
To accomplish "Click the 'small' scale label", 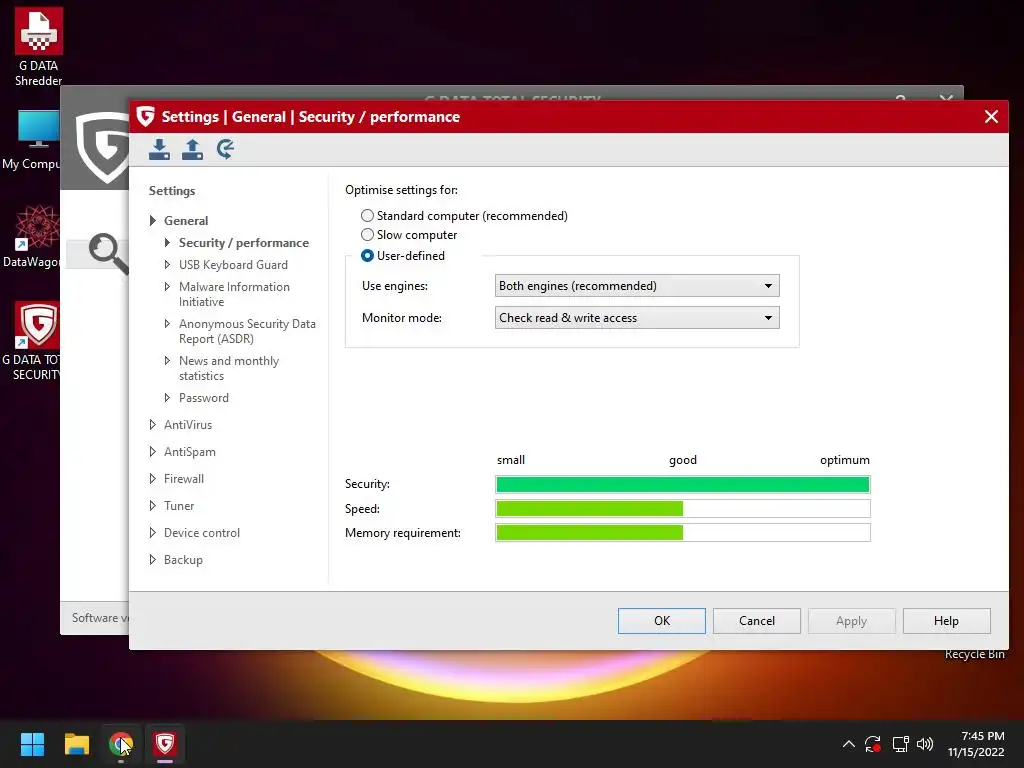I will (x=511, y=460).
